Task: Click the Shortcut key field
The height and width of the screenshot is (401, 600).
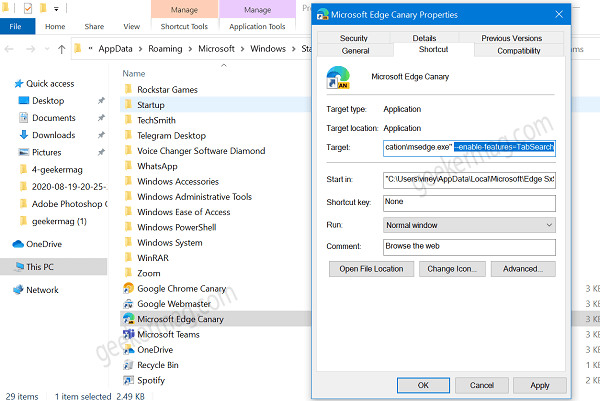Action: [x=469, y=203]
